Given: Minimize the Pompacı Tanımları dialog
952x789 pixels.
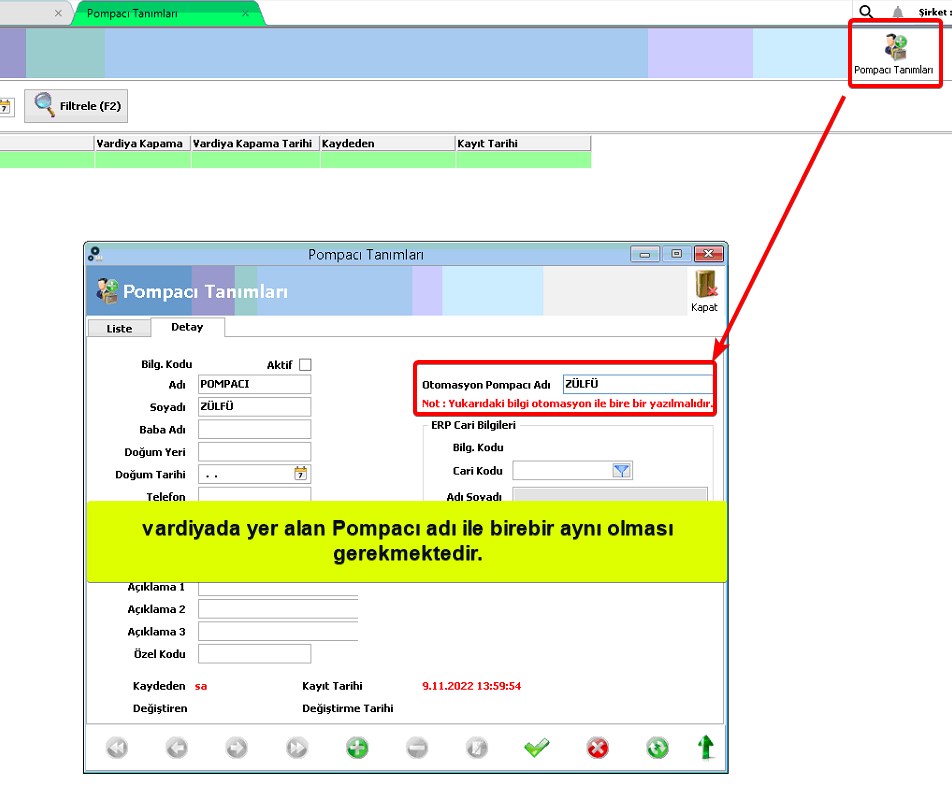Looking at the screenshot, I should tap(645, 254).
